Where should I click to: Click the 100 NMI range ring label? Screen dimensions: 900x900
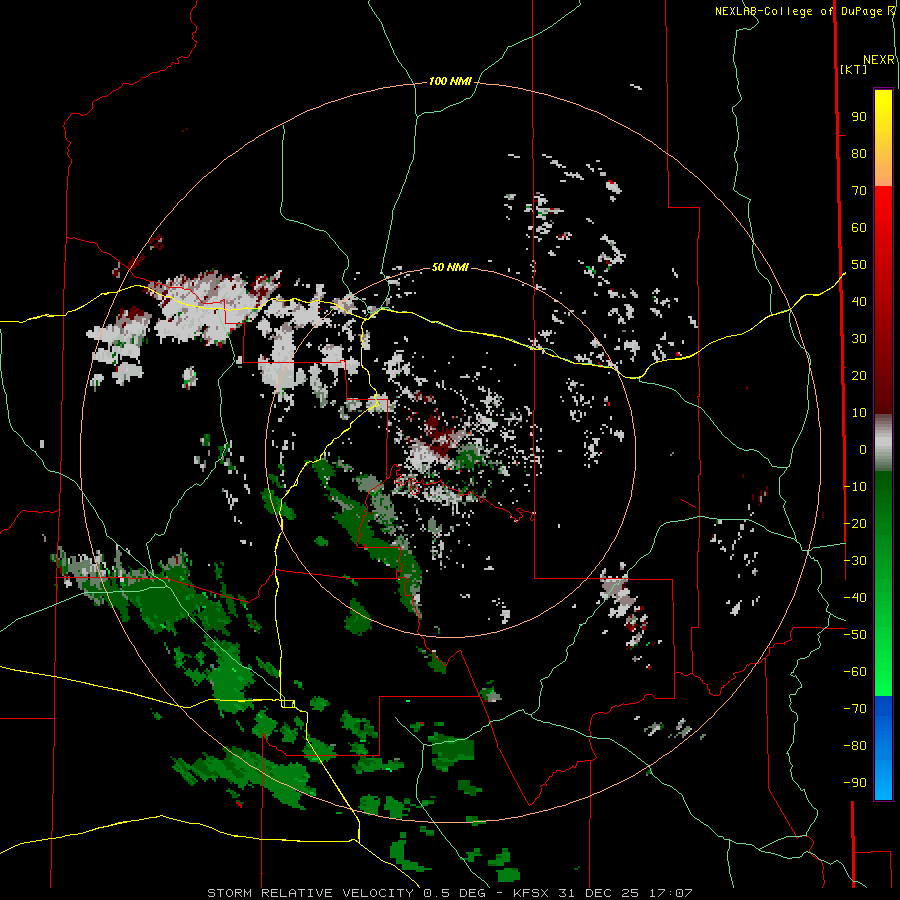point(450,81)
